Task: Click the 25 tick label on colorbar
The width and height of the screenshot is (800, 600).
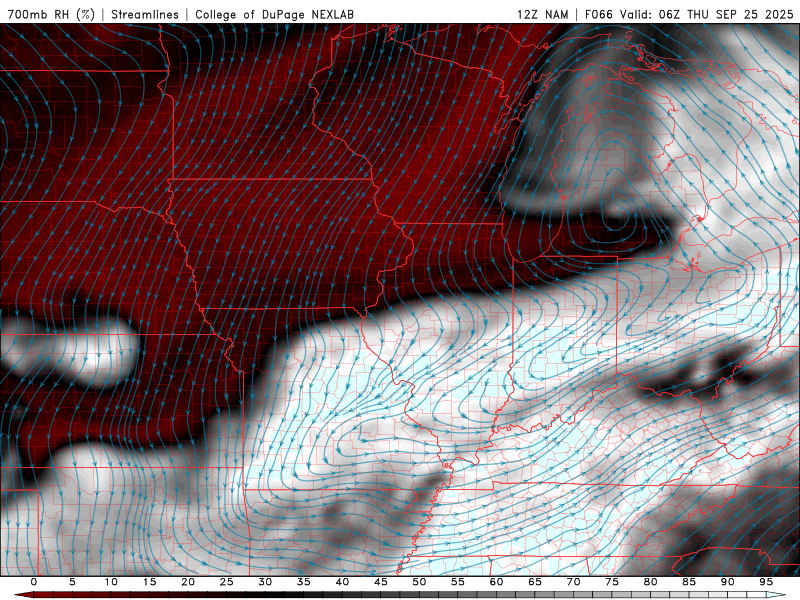Action: coord(226,582)
